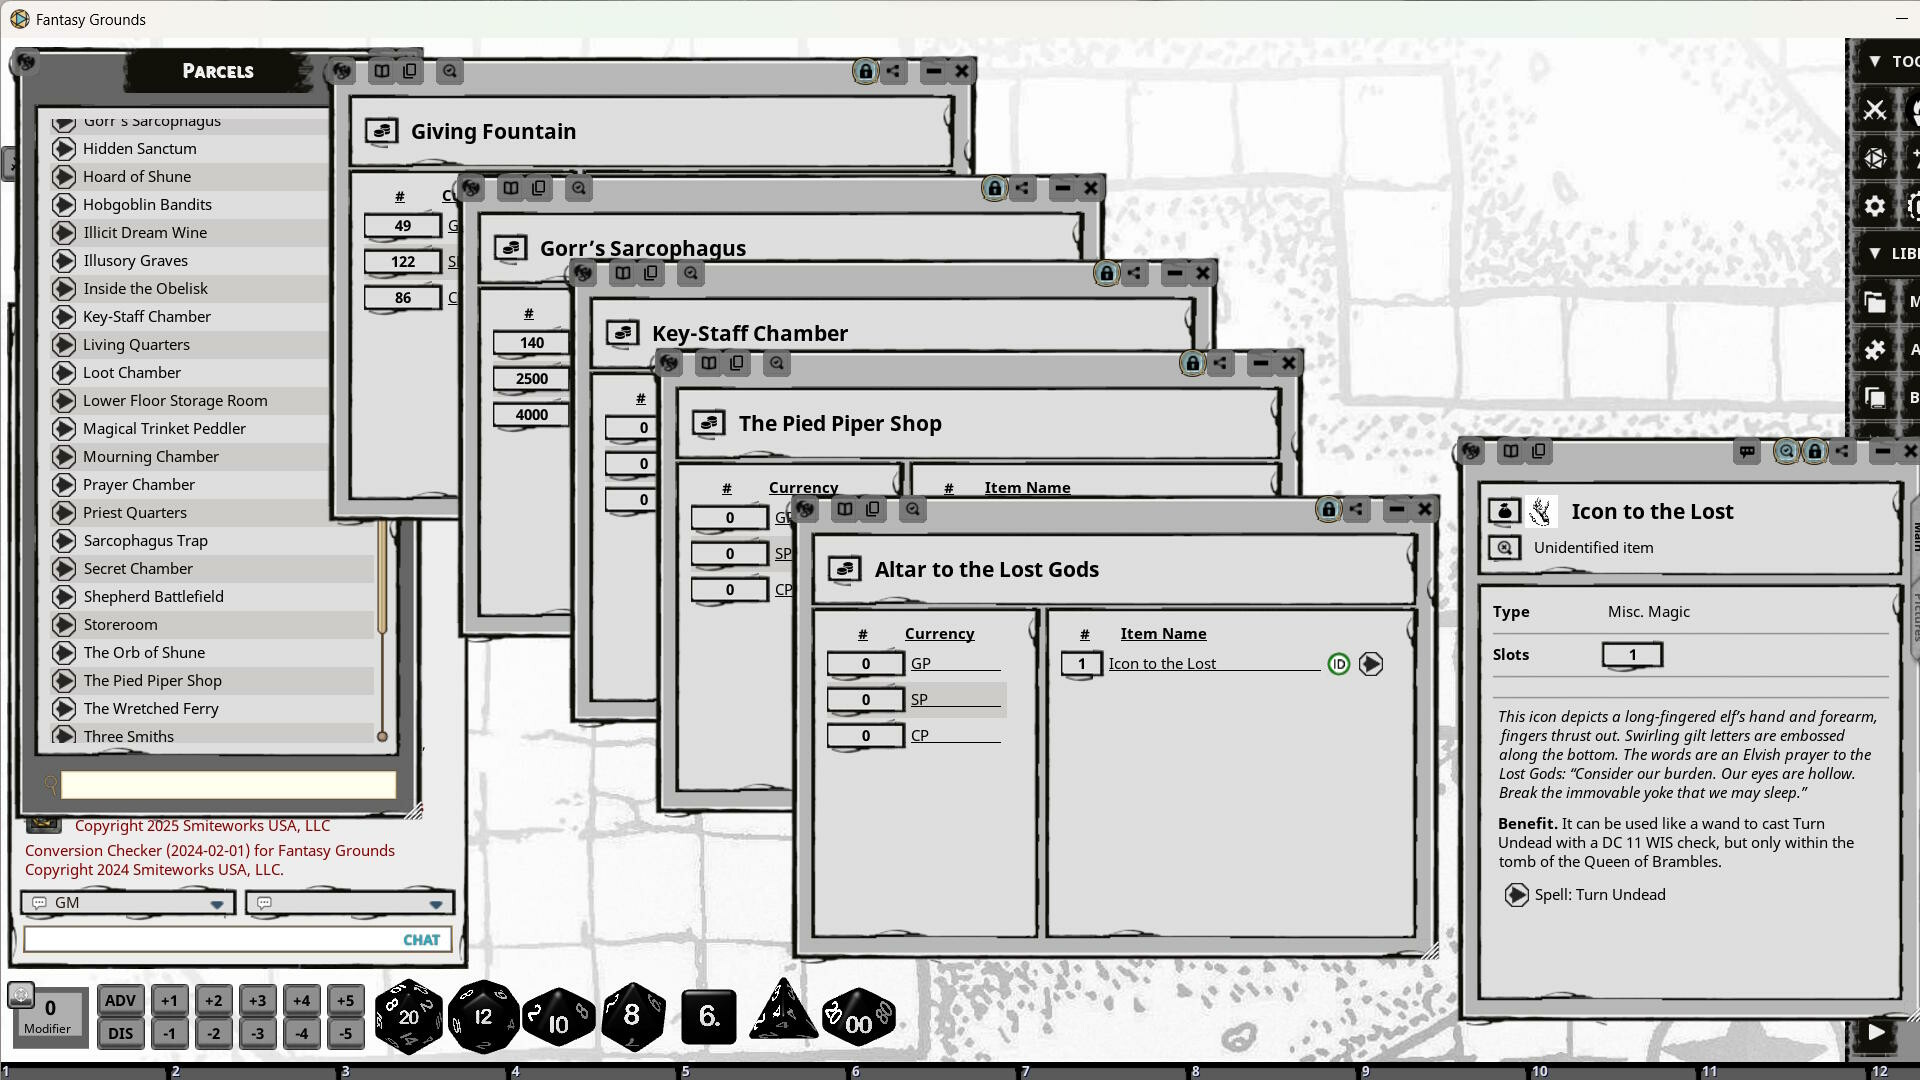
Task: Collapse the TOOLS section in the right sidebar
Action: click(1874, 61)
